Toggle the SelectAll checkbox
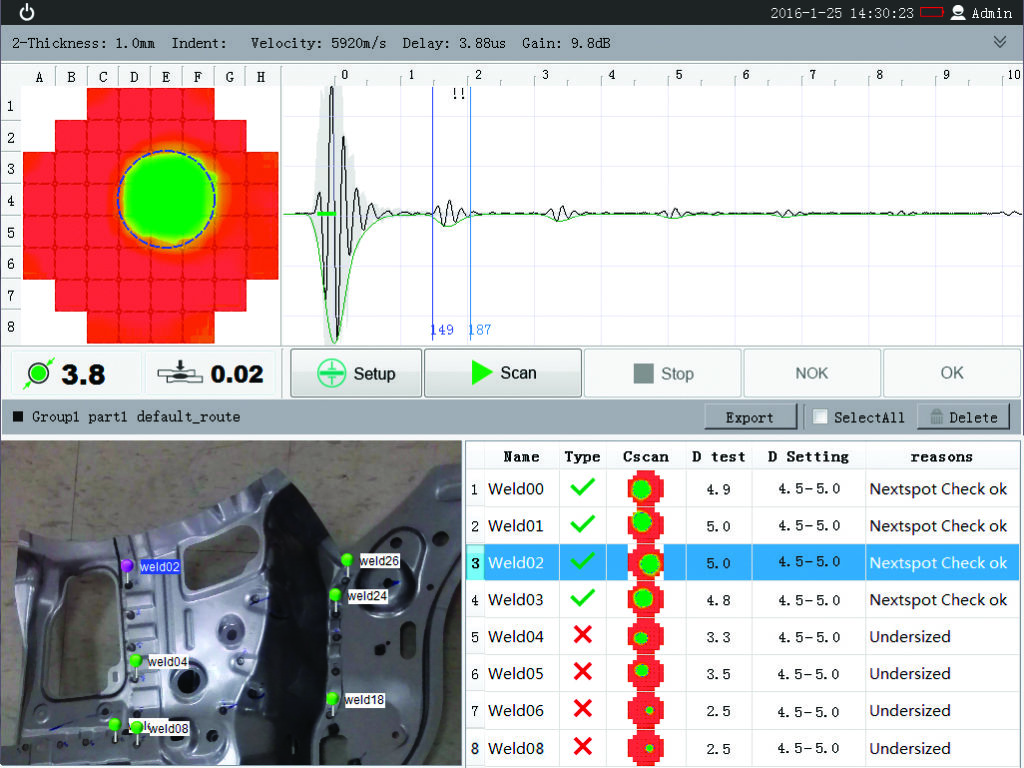 tap(819, 417)
